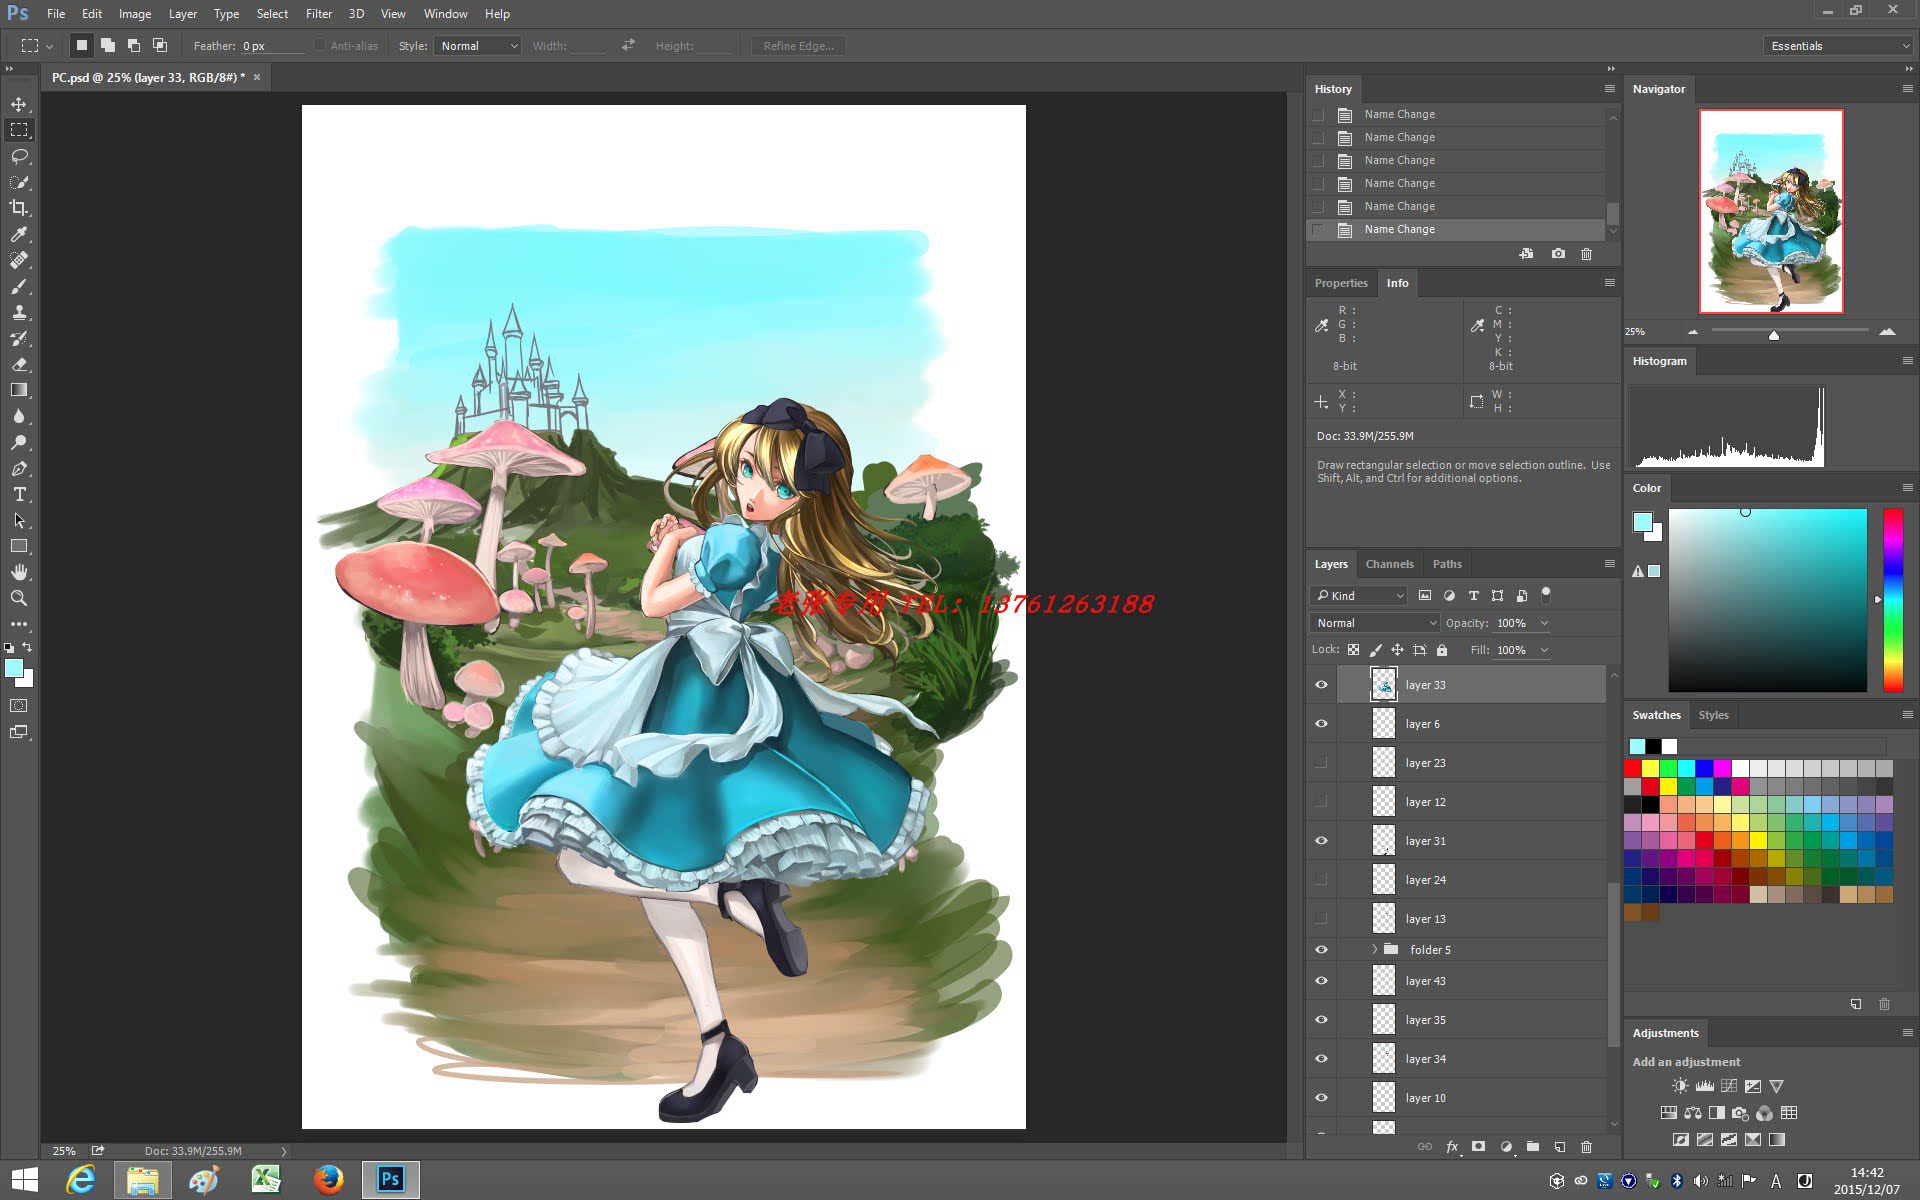Show layer 12 visibility

coord(1321,802)
